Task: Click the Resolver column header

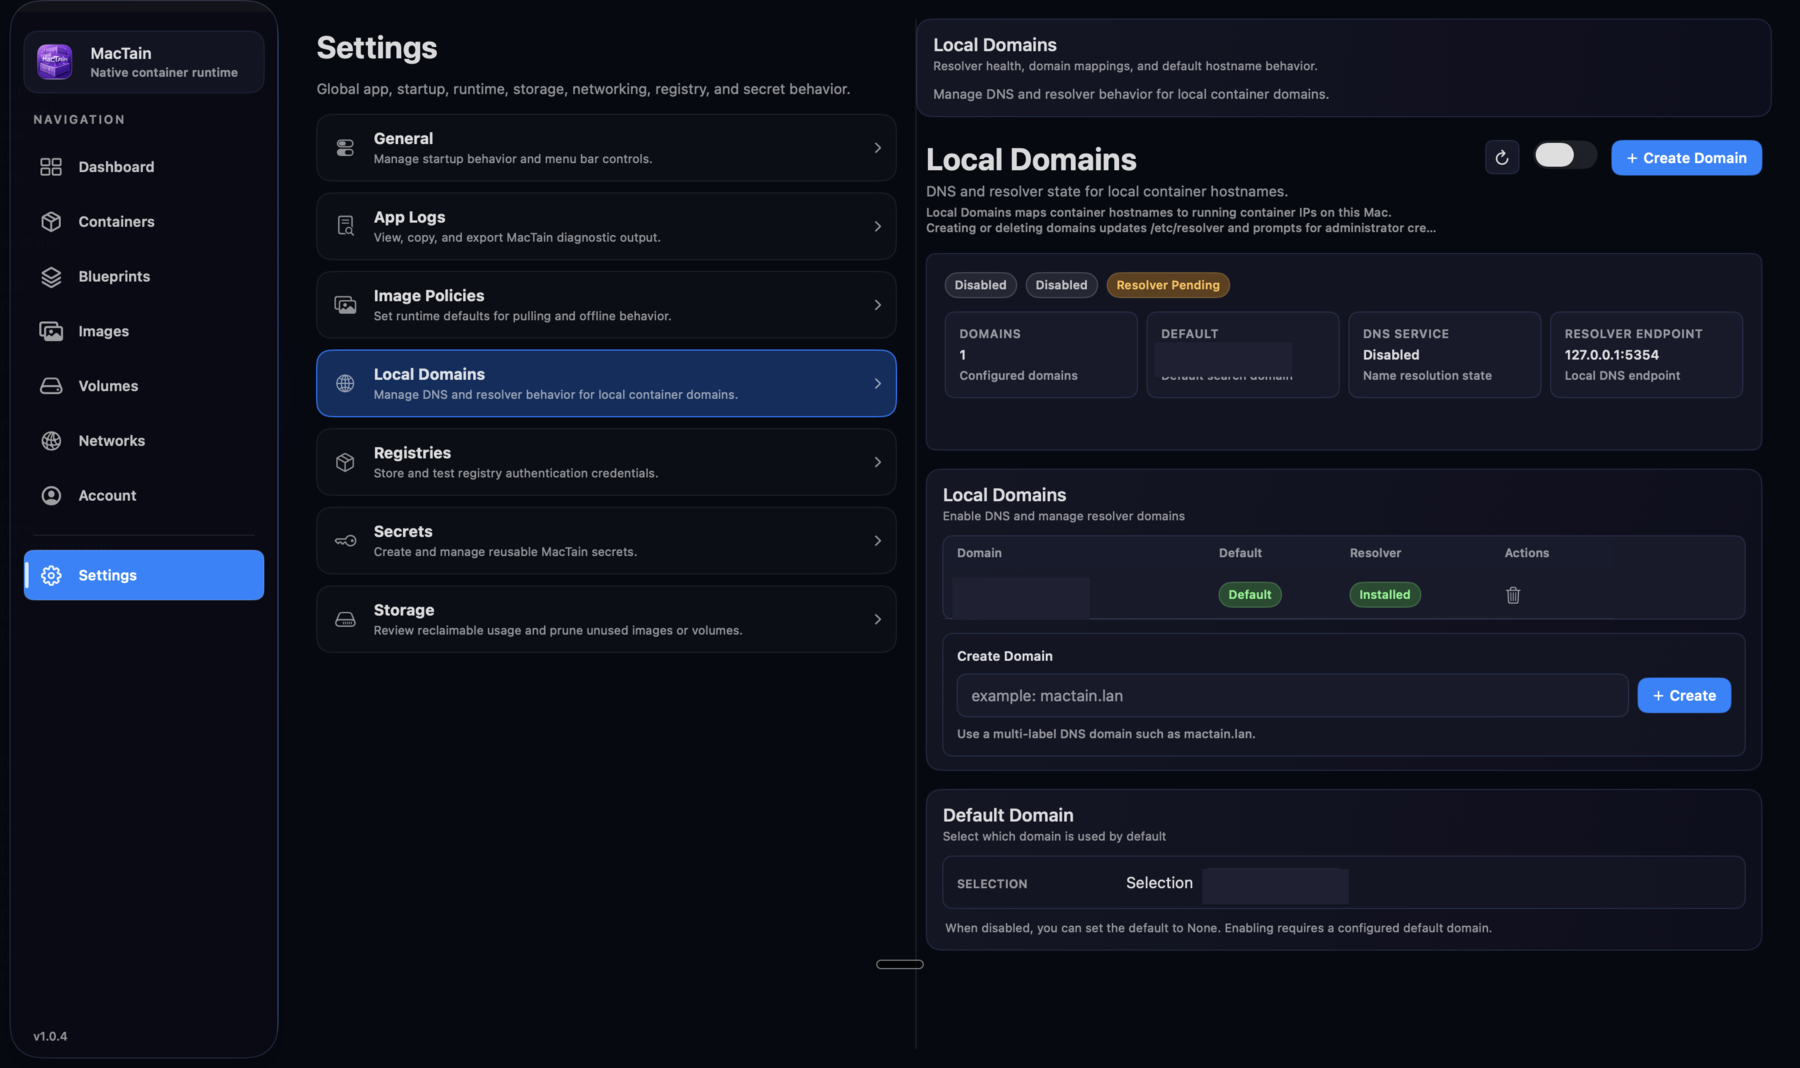Action: (x=1375, y=553)
